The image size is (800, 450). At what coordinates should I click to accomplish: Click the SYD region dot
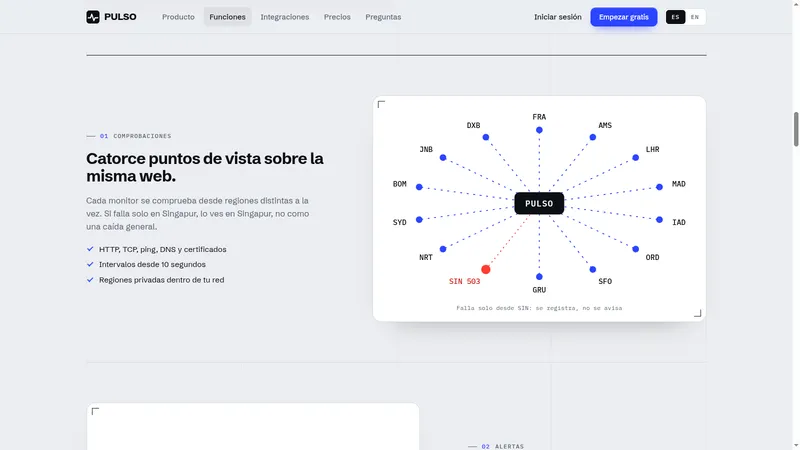pos(419,220)
